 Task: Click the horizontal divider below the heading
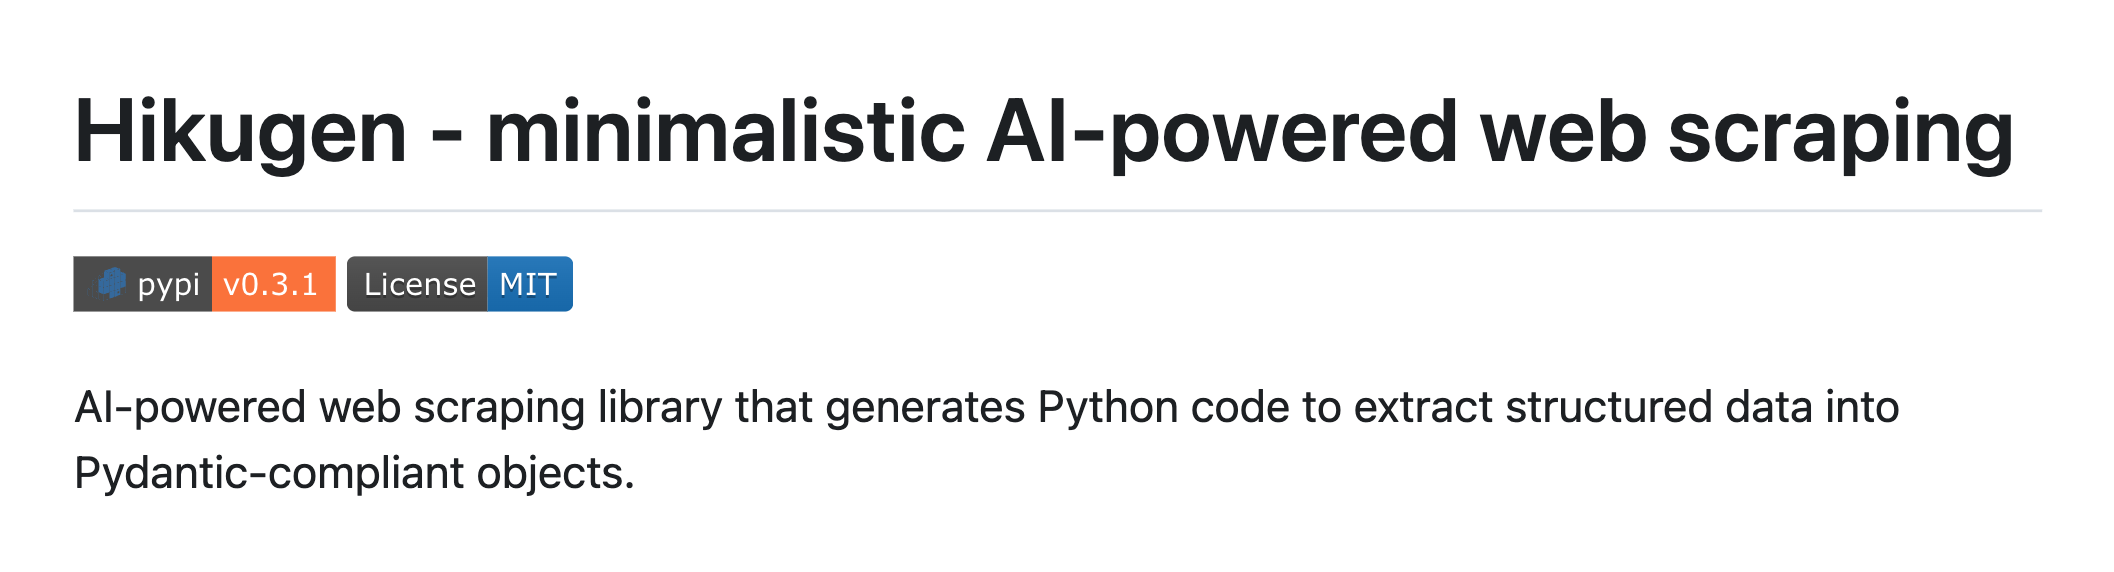tap(1057, 211)
